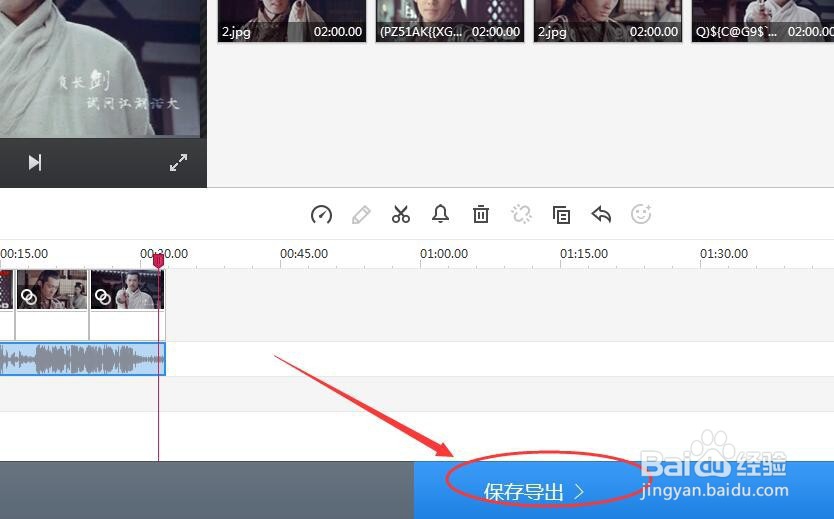
Task: Duplicate clip with the copy icon
Action: [x=561, y=215]
